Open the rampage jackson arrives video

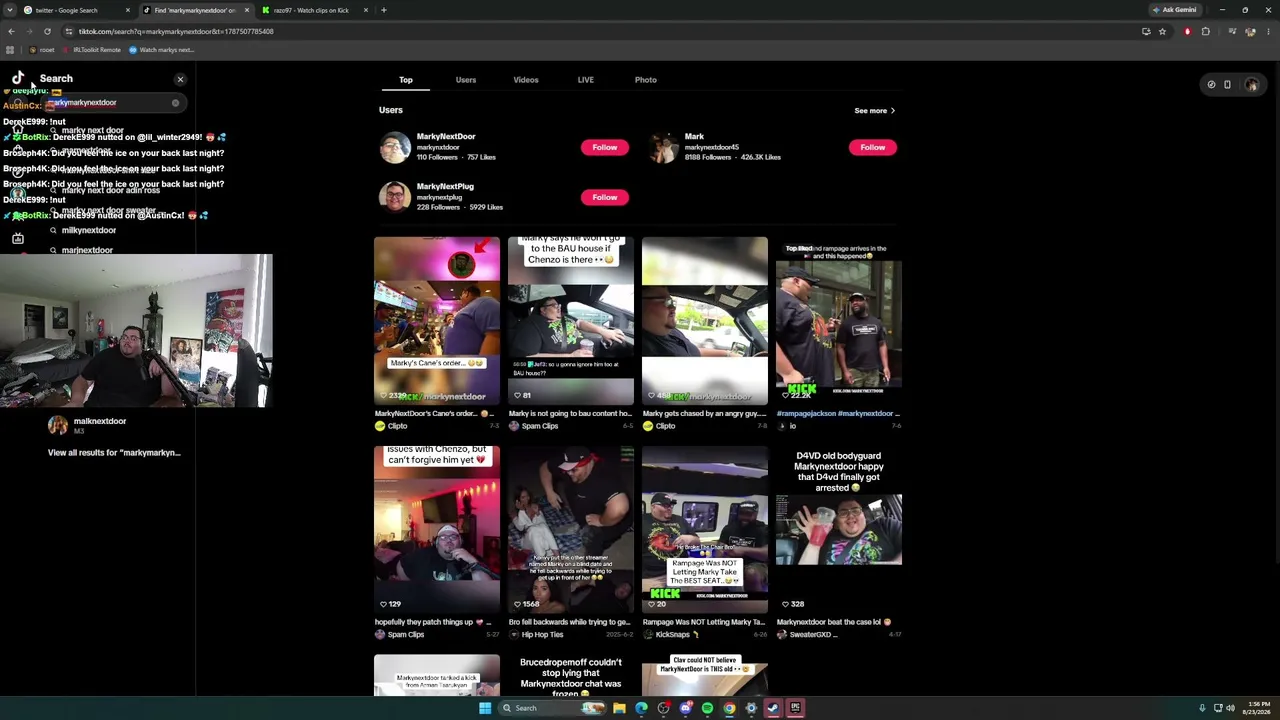(x=839, y=321)
